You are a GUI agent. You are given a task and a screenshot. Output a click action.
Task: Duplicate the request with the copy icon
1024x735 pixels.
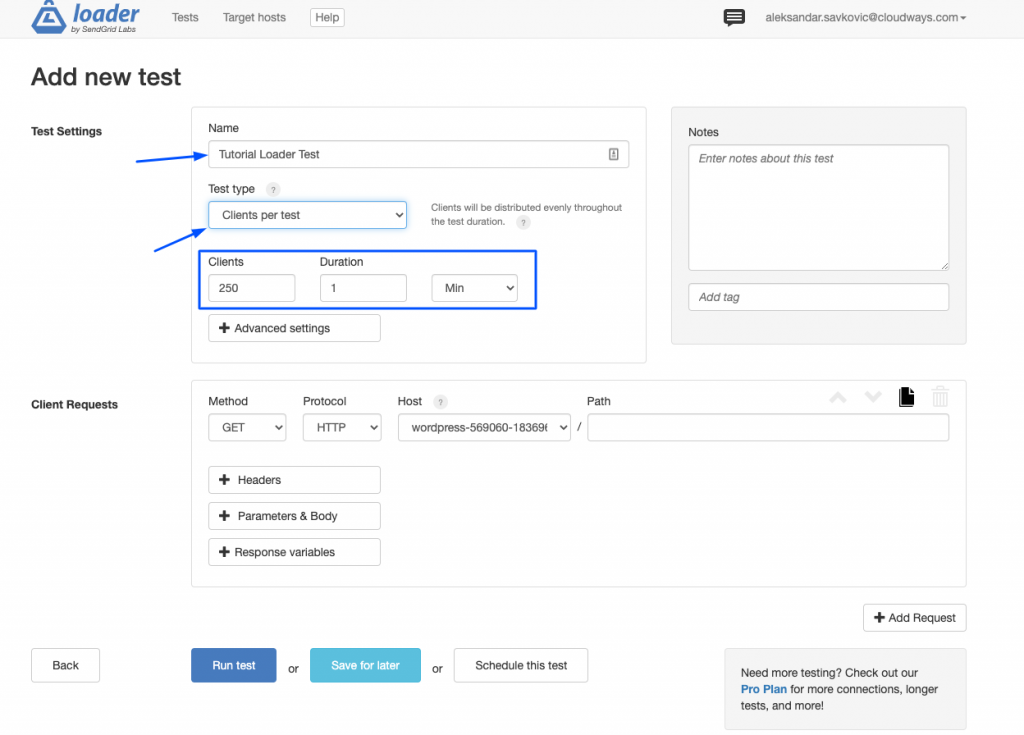point(907,397)
